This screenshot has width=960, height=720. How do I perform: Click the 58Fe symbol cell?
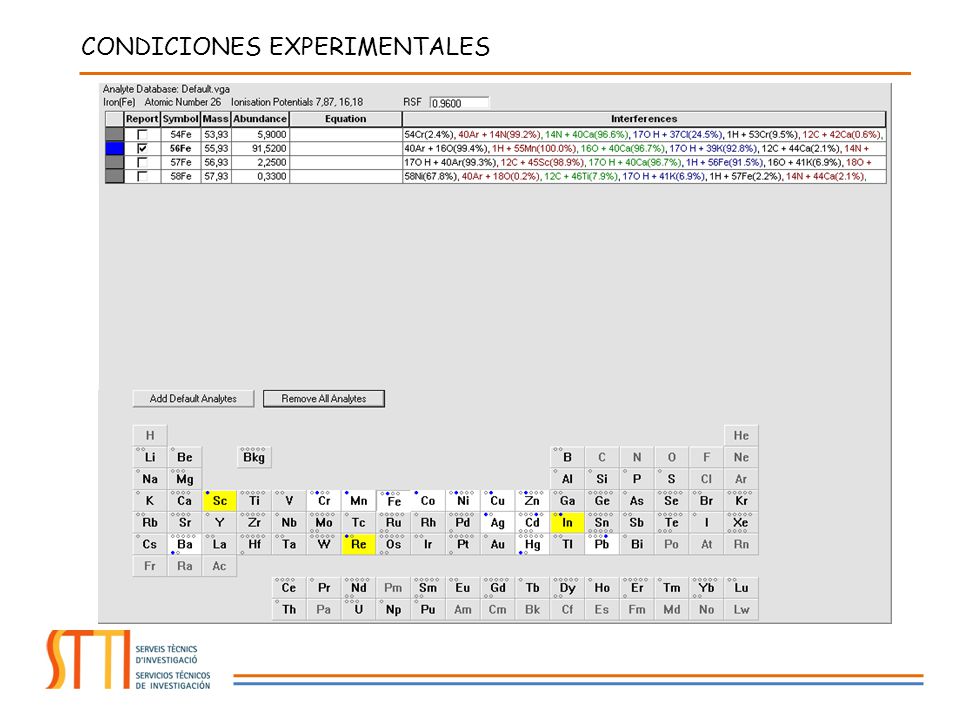pos(181,176)
